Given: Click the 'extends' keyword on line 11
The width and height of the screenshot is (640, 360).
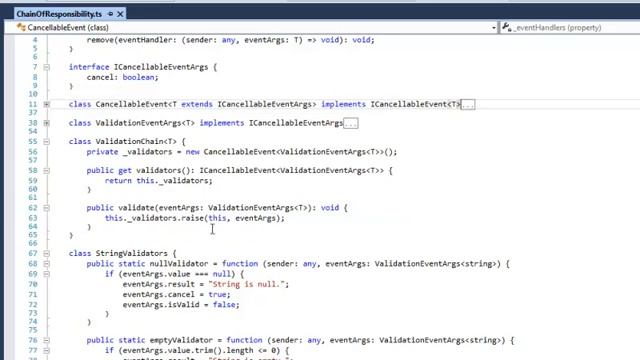Looking at the screenshot, I should pos(197,104).
